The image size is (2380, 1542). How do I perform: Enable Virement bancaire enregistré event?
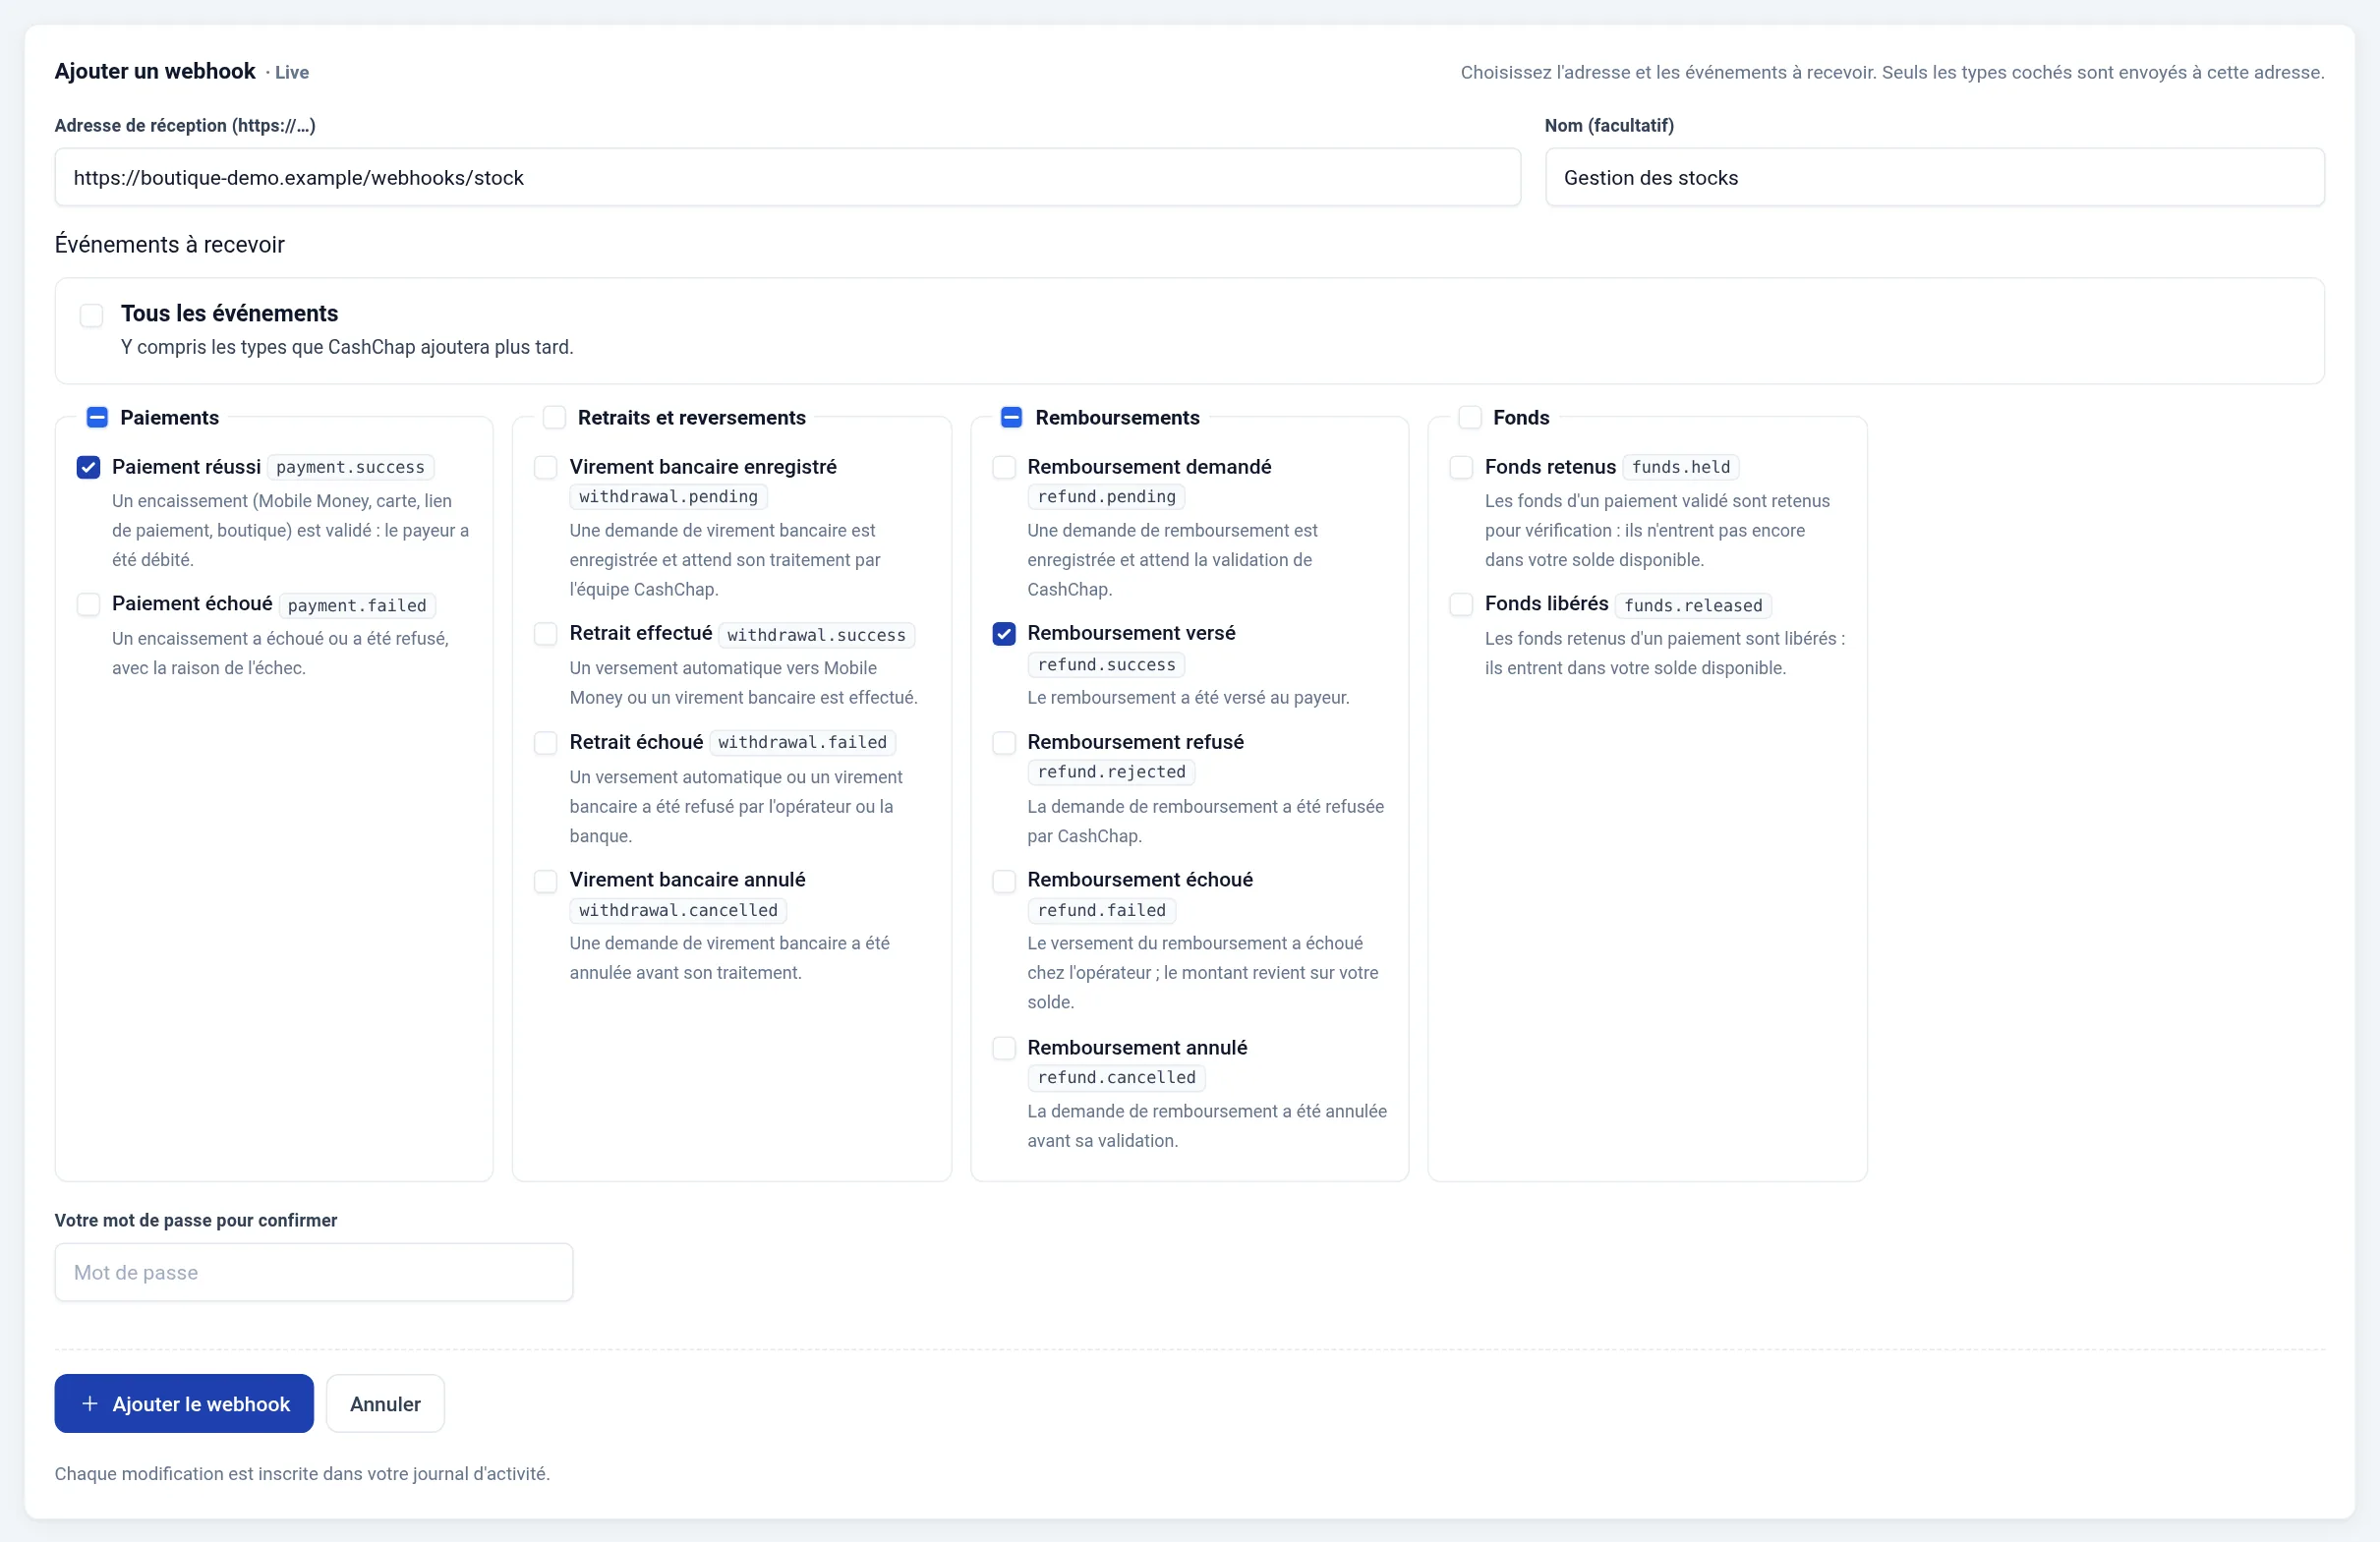pyautogui.click(x=545, y=467)
